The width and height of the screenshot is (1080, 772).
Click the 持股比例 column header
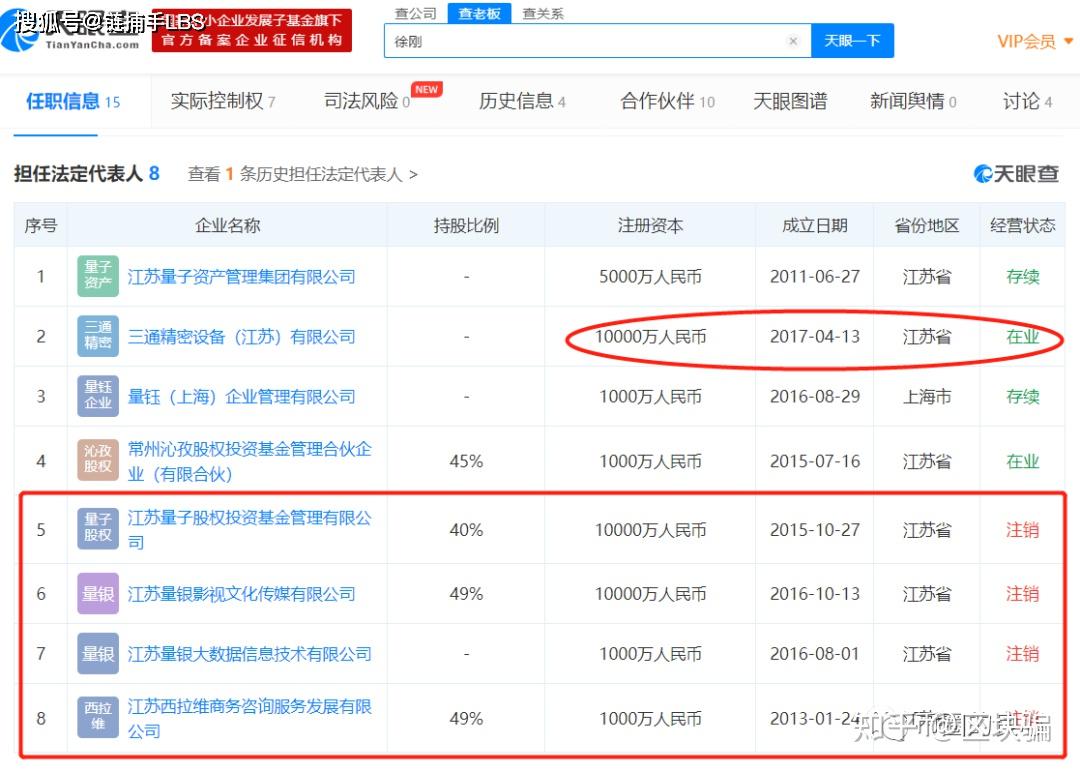coord(466,225)
